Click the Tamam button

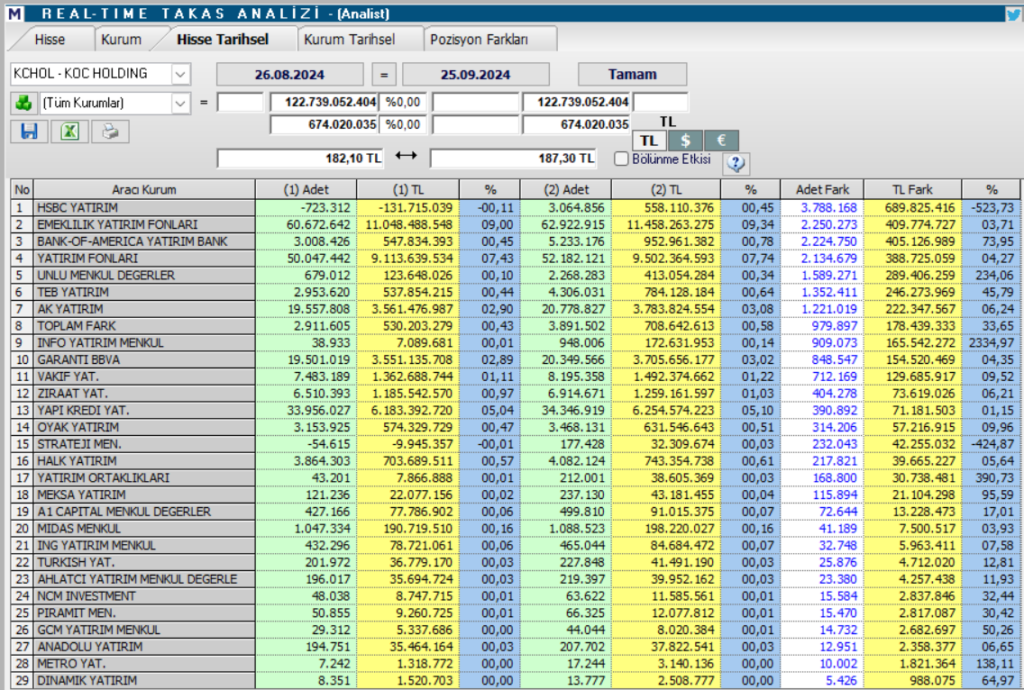coord(632,74)
